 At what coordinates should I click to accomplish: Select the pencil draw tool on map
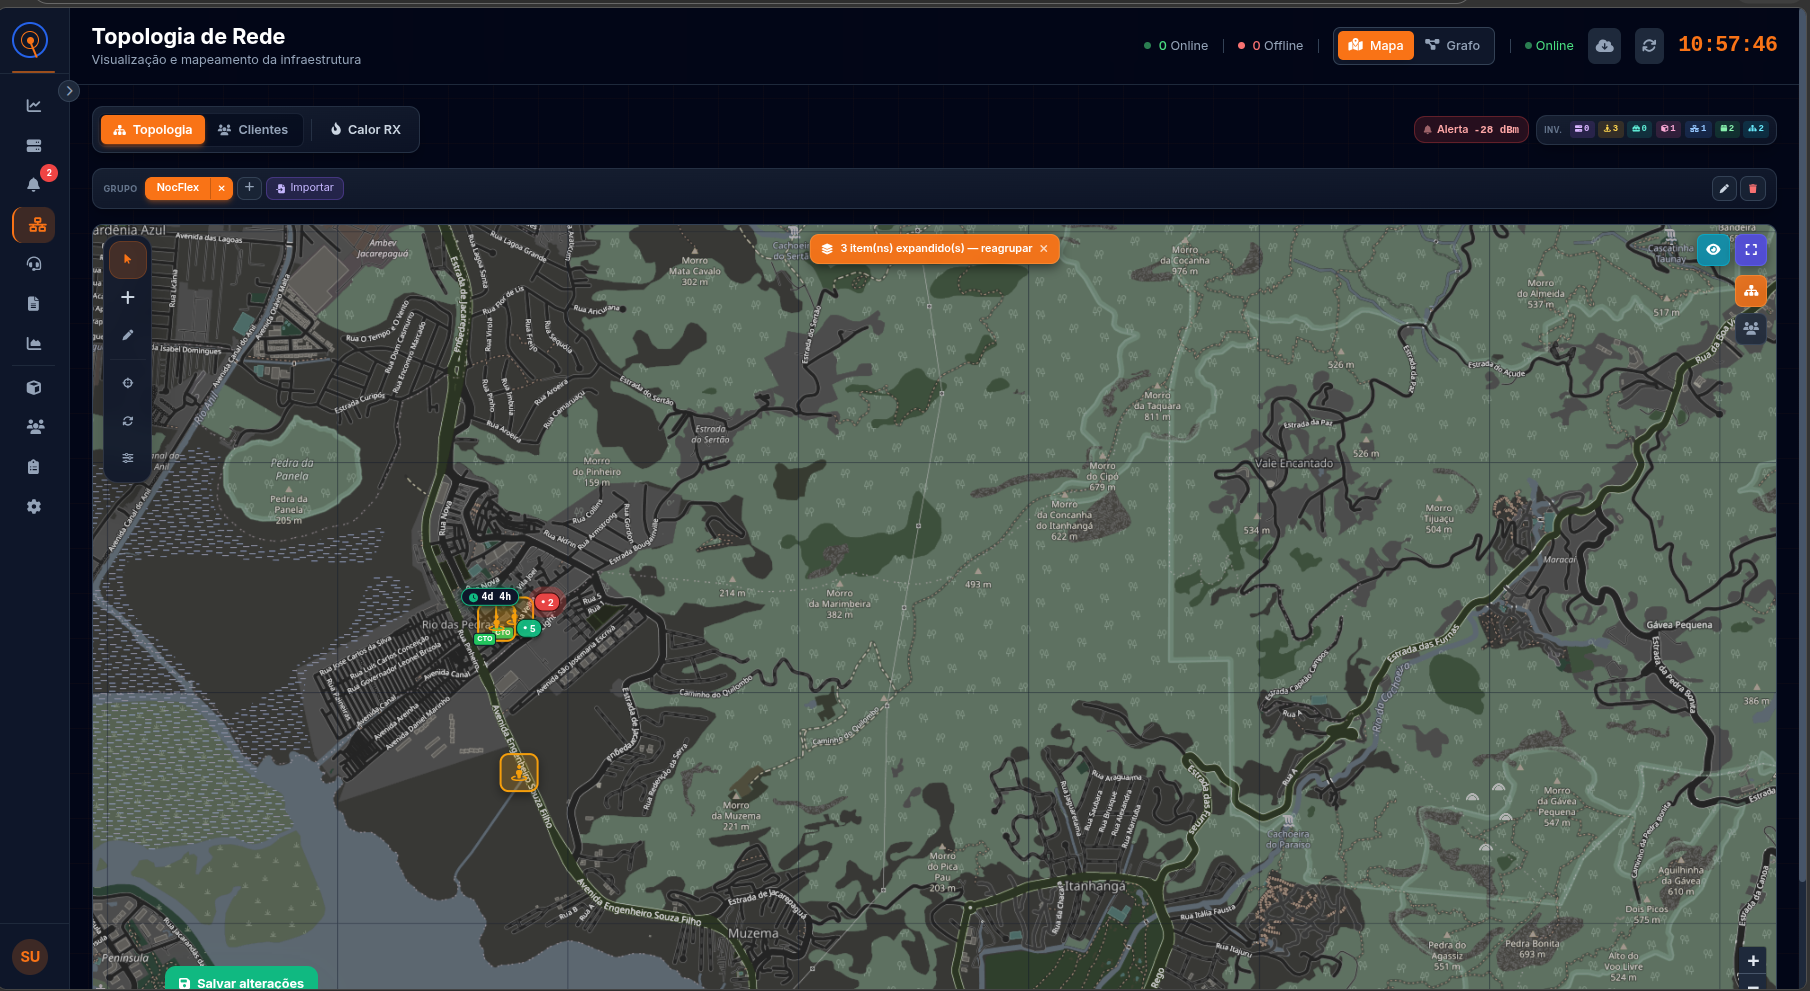click(x=127, y=336)
